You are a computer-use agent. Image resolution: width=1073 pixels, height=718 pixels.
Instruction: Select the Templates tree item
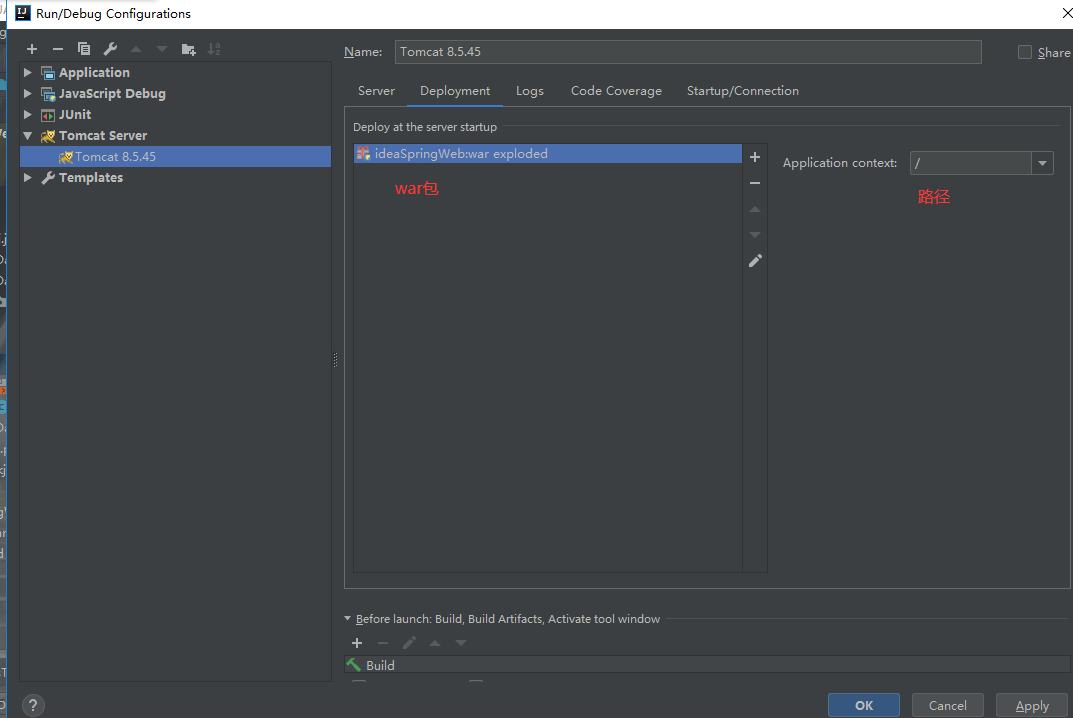(x=91, y=177)
